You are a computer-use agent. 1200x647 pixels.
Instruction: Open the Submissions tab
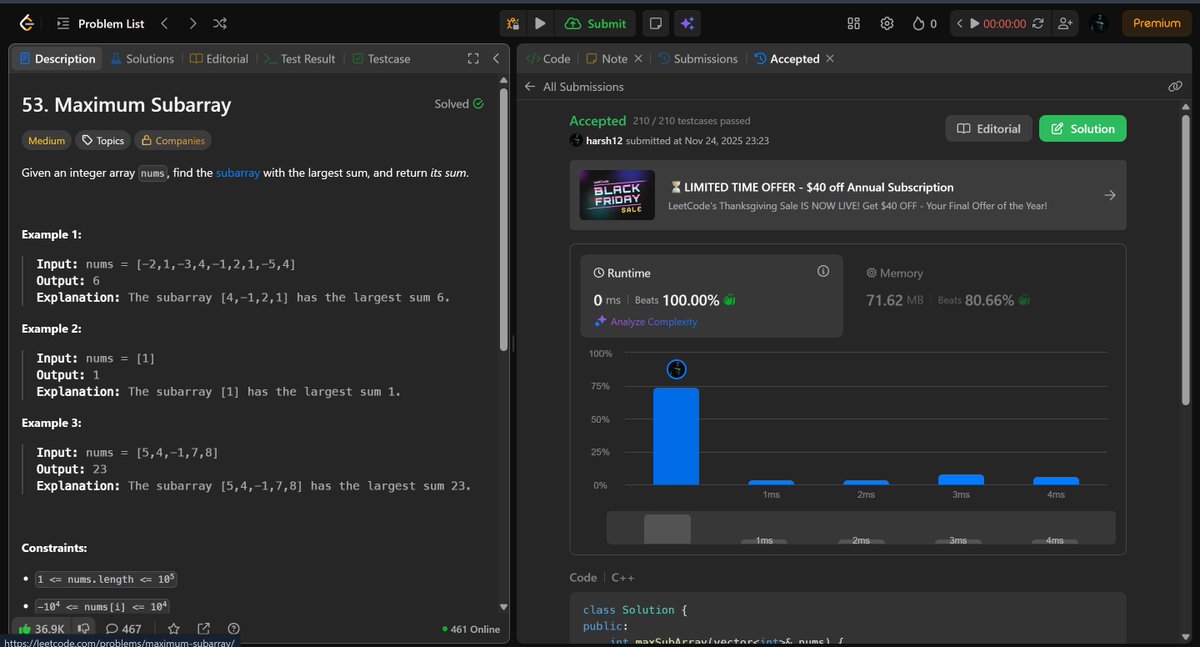(x=698, y=59)
